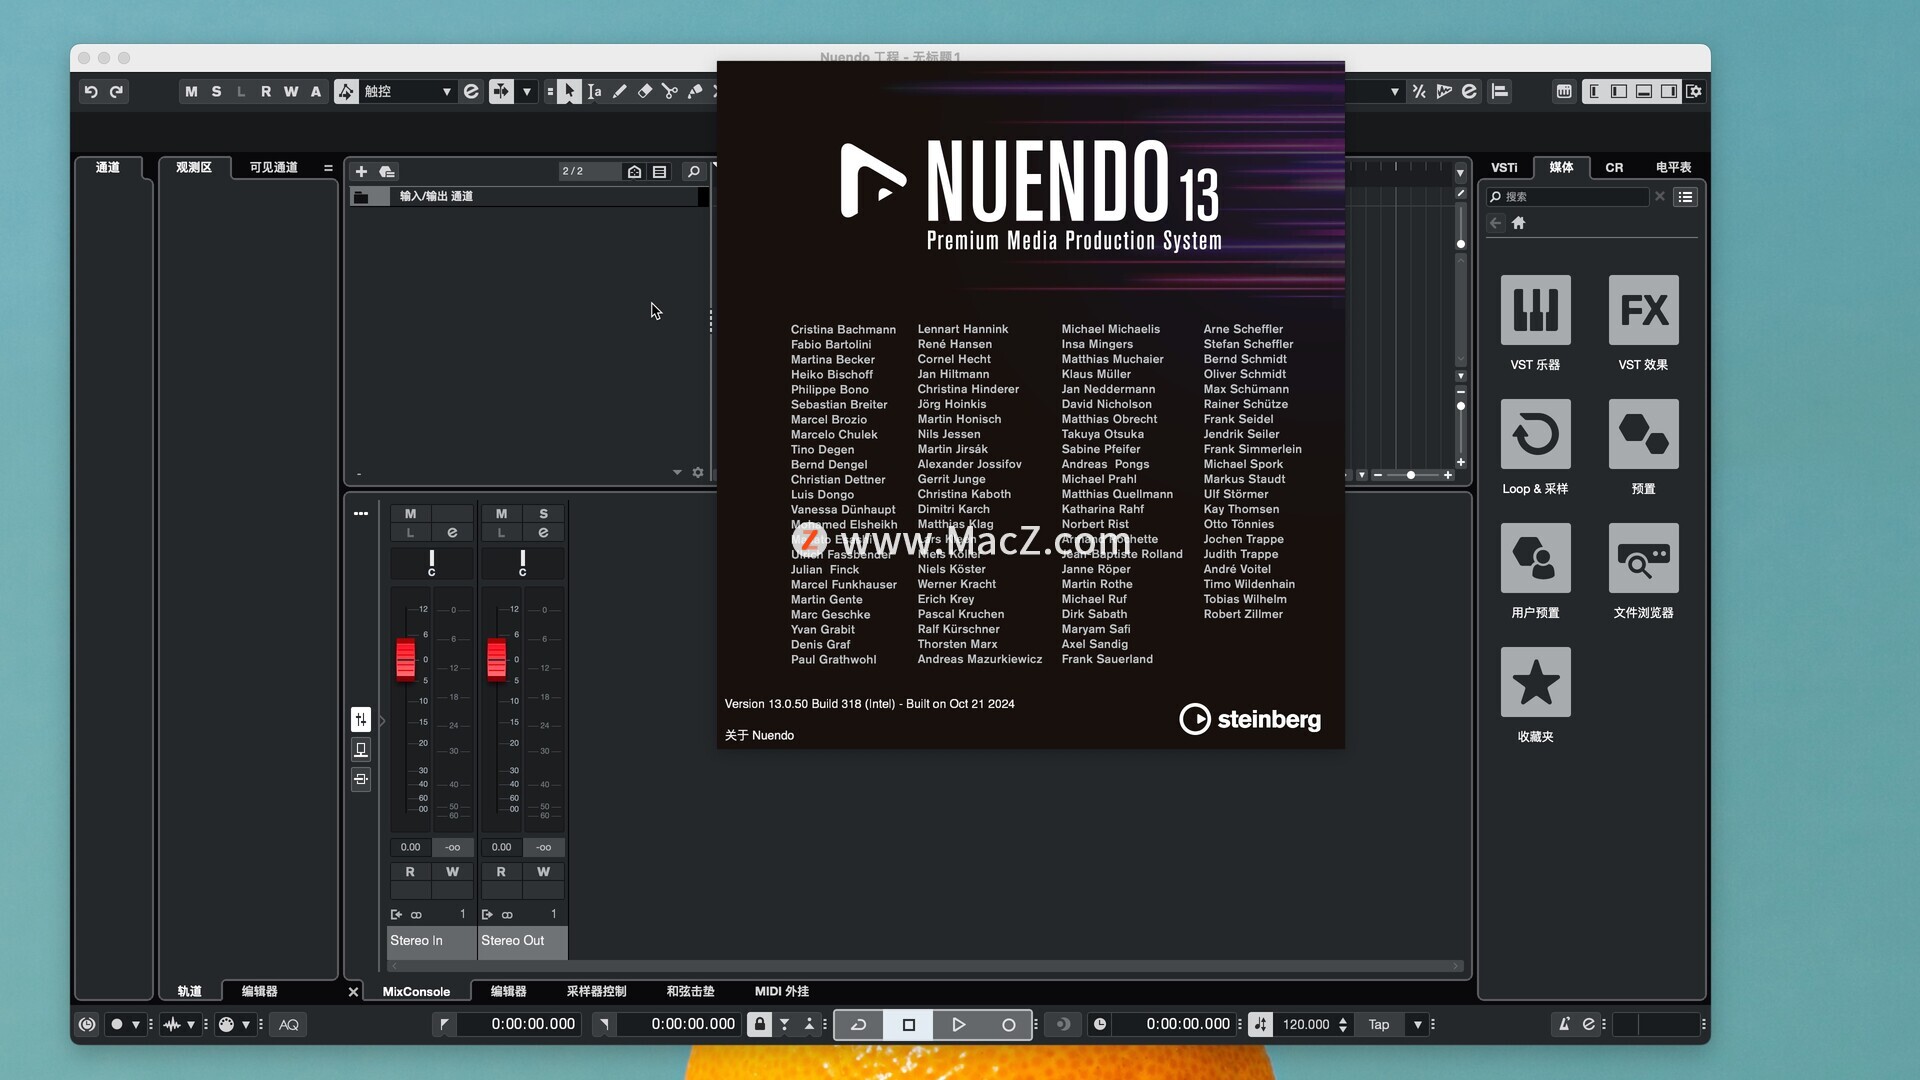Image resolution: width=1920 pixels, height=1080 pixels.
Task: Open the MIDI 外挂 tab
Action: (x=781, y=992)
